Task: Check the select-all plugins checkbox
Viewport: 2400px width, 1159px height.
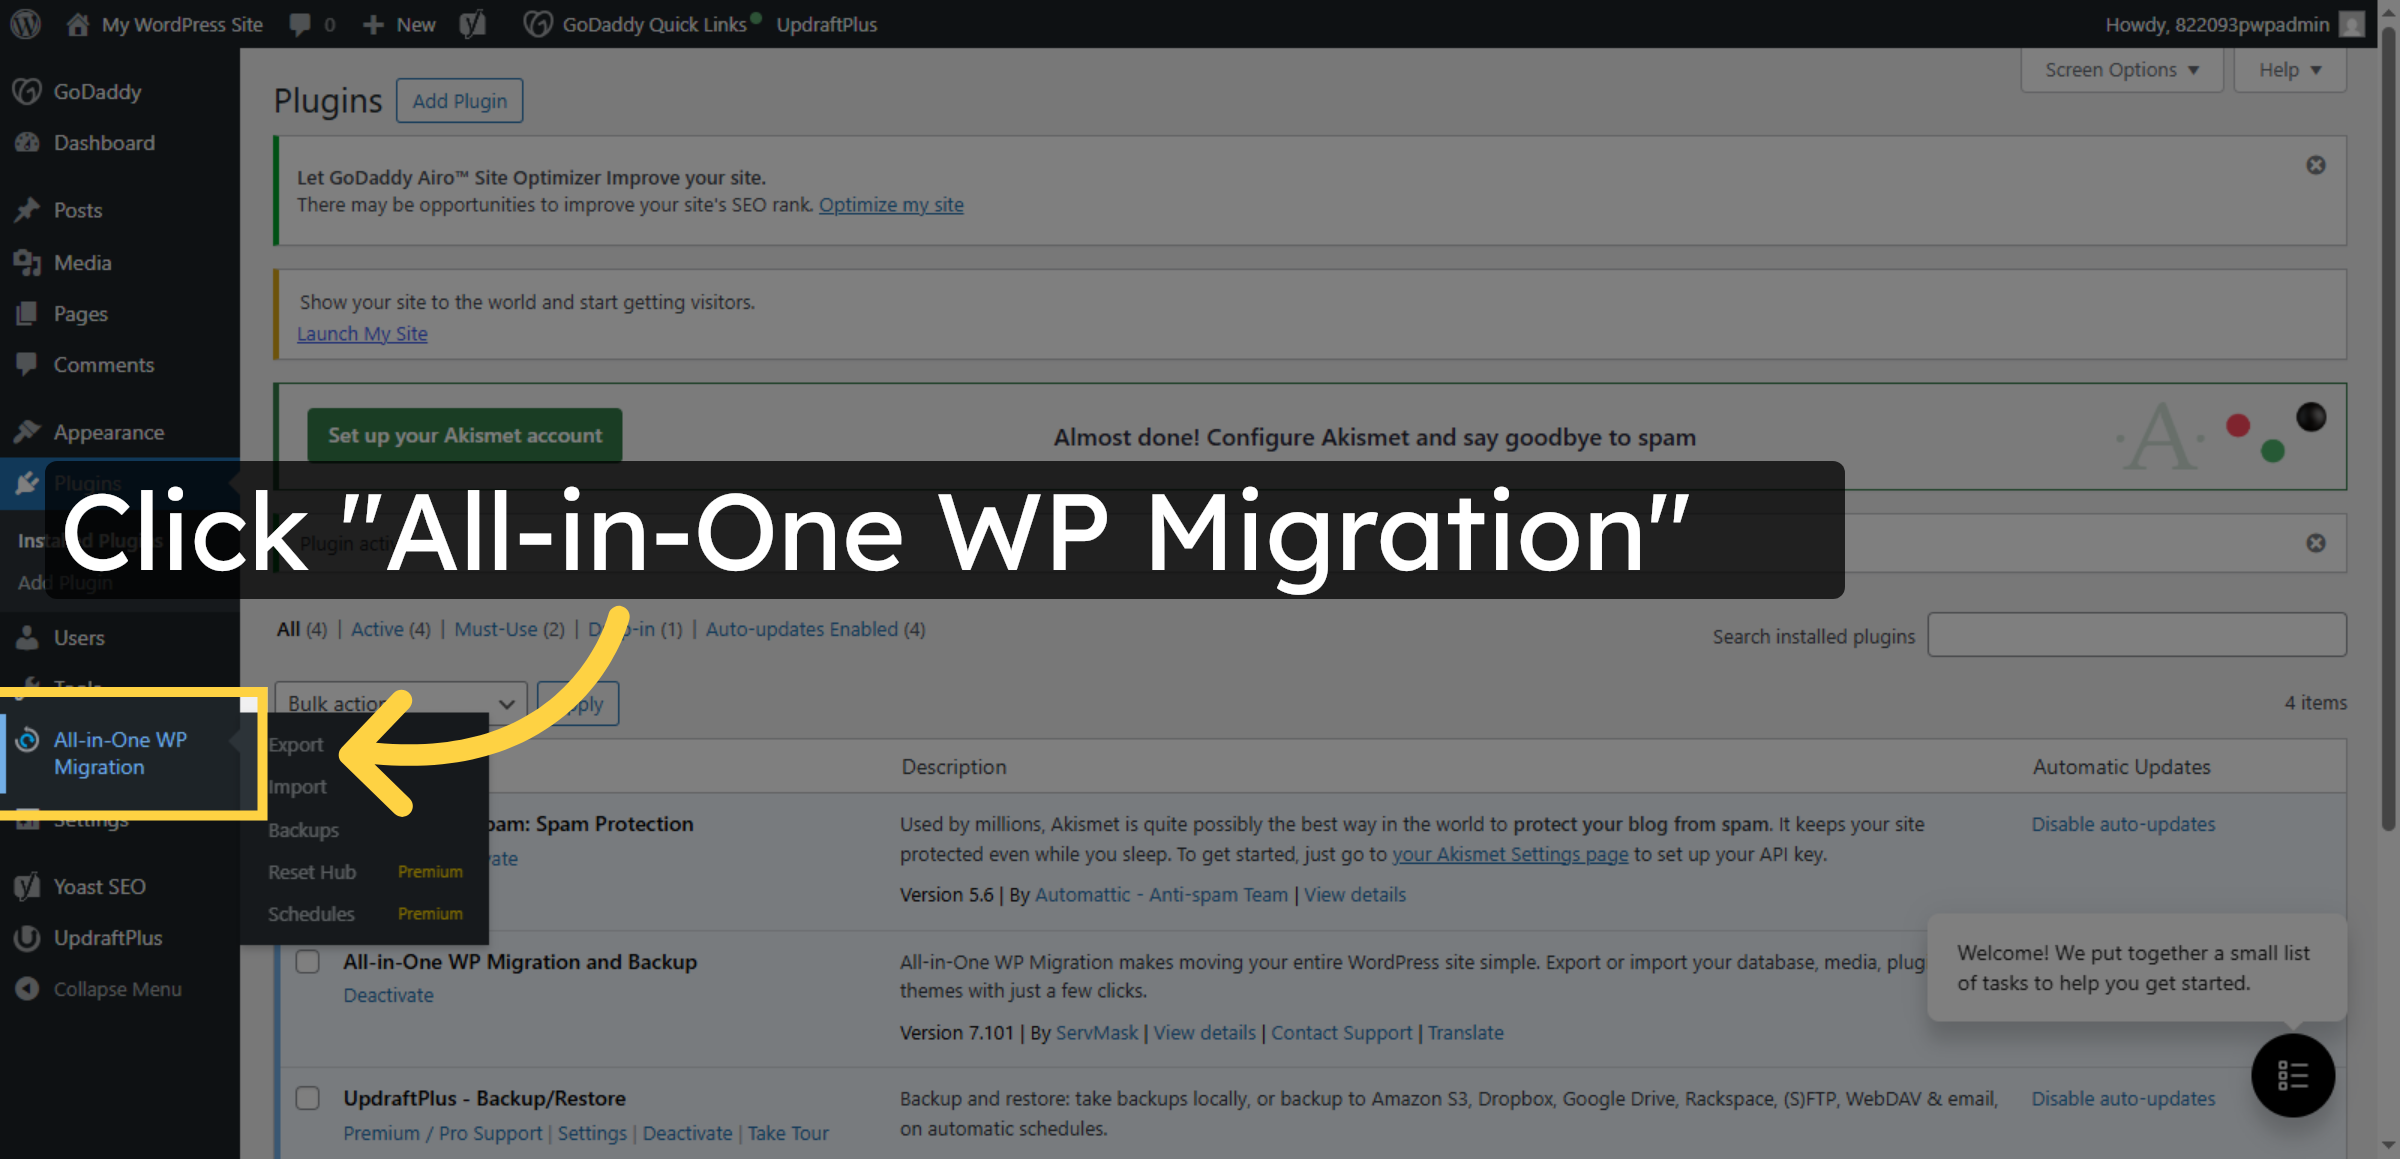Action: click(x=247, y=704)
